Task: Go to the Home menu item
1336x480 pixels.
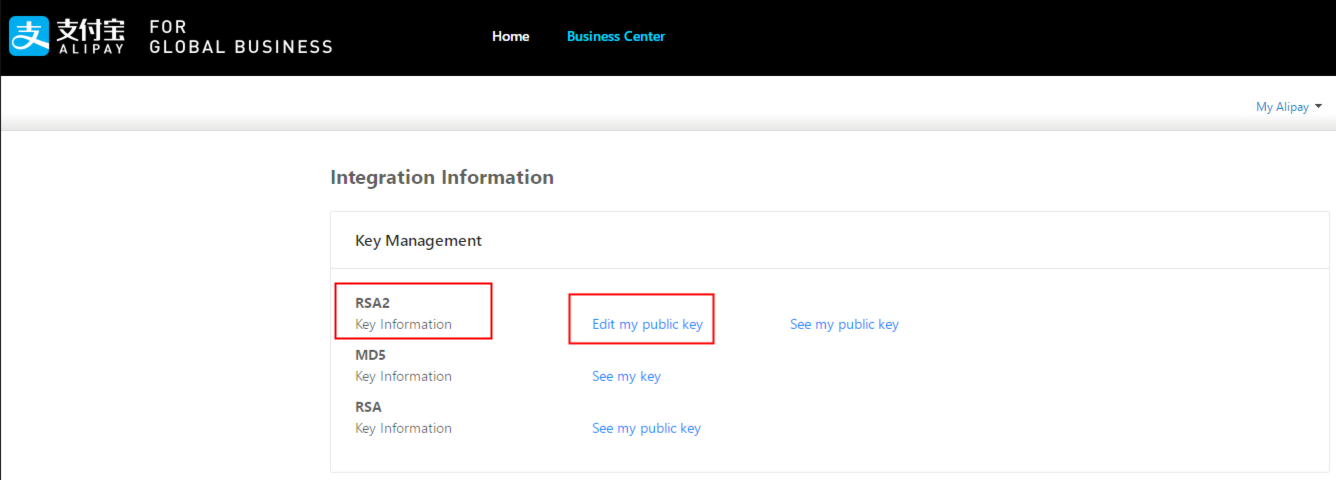Action: tap(510, 36)
